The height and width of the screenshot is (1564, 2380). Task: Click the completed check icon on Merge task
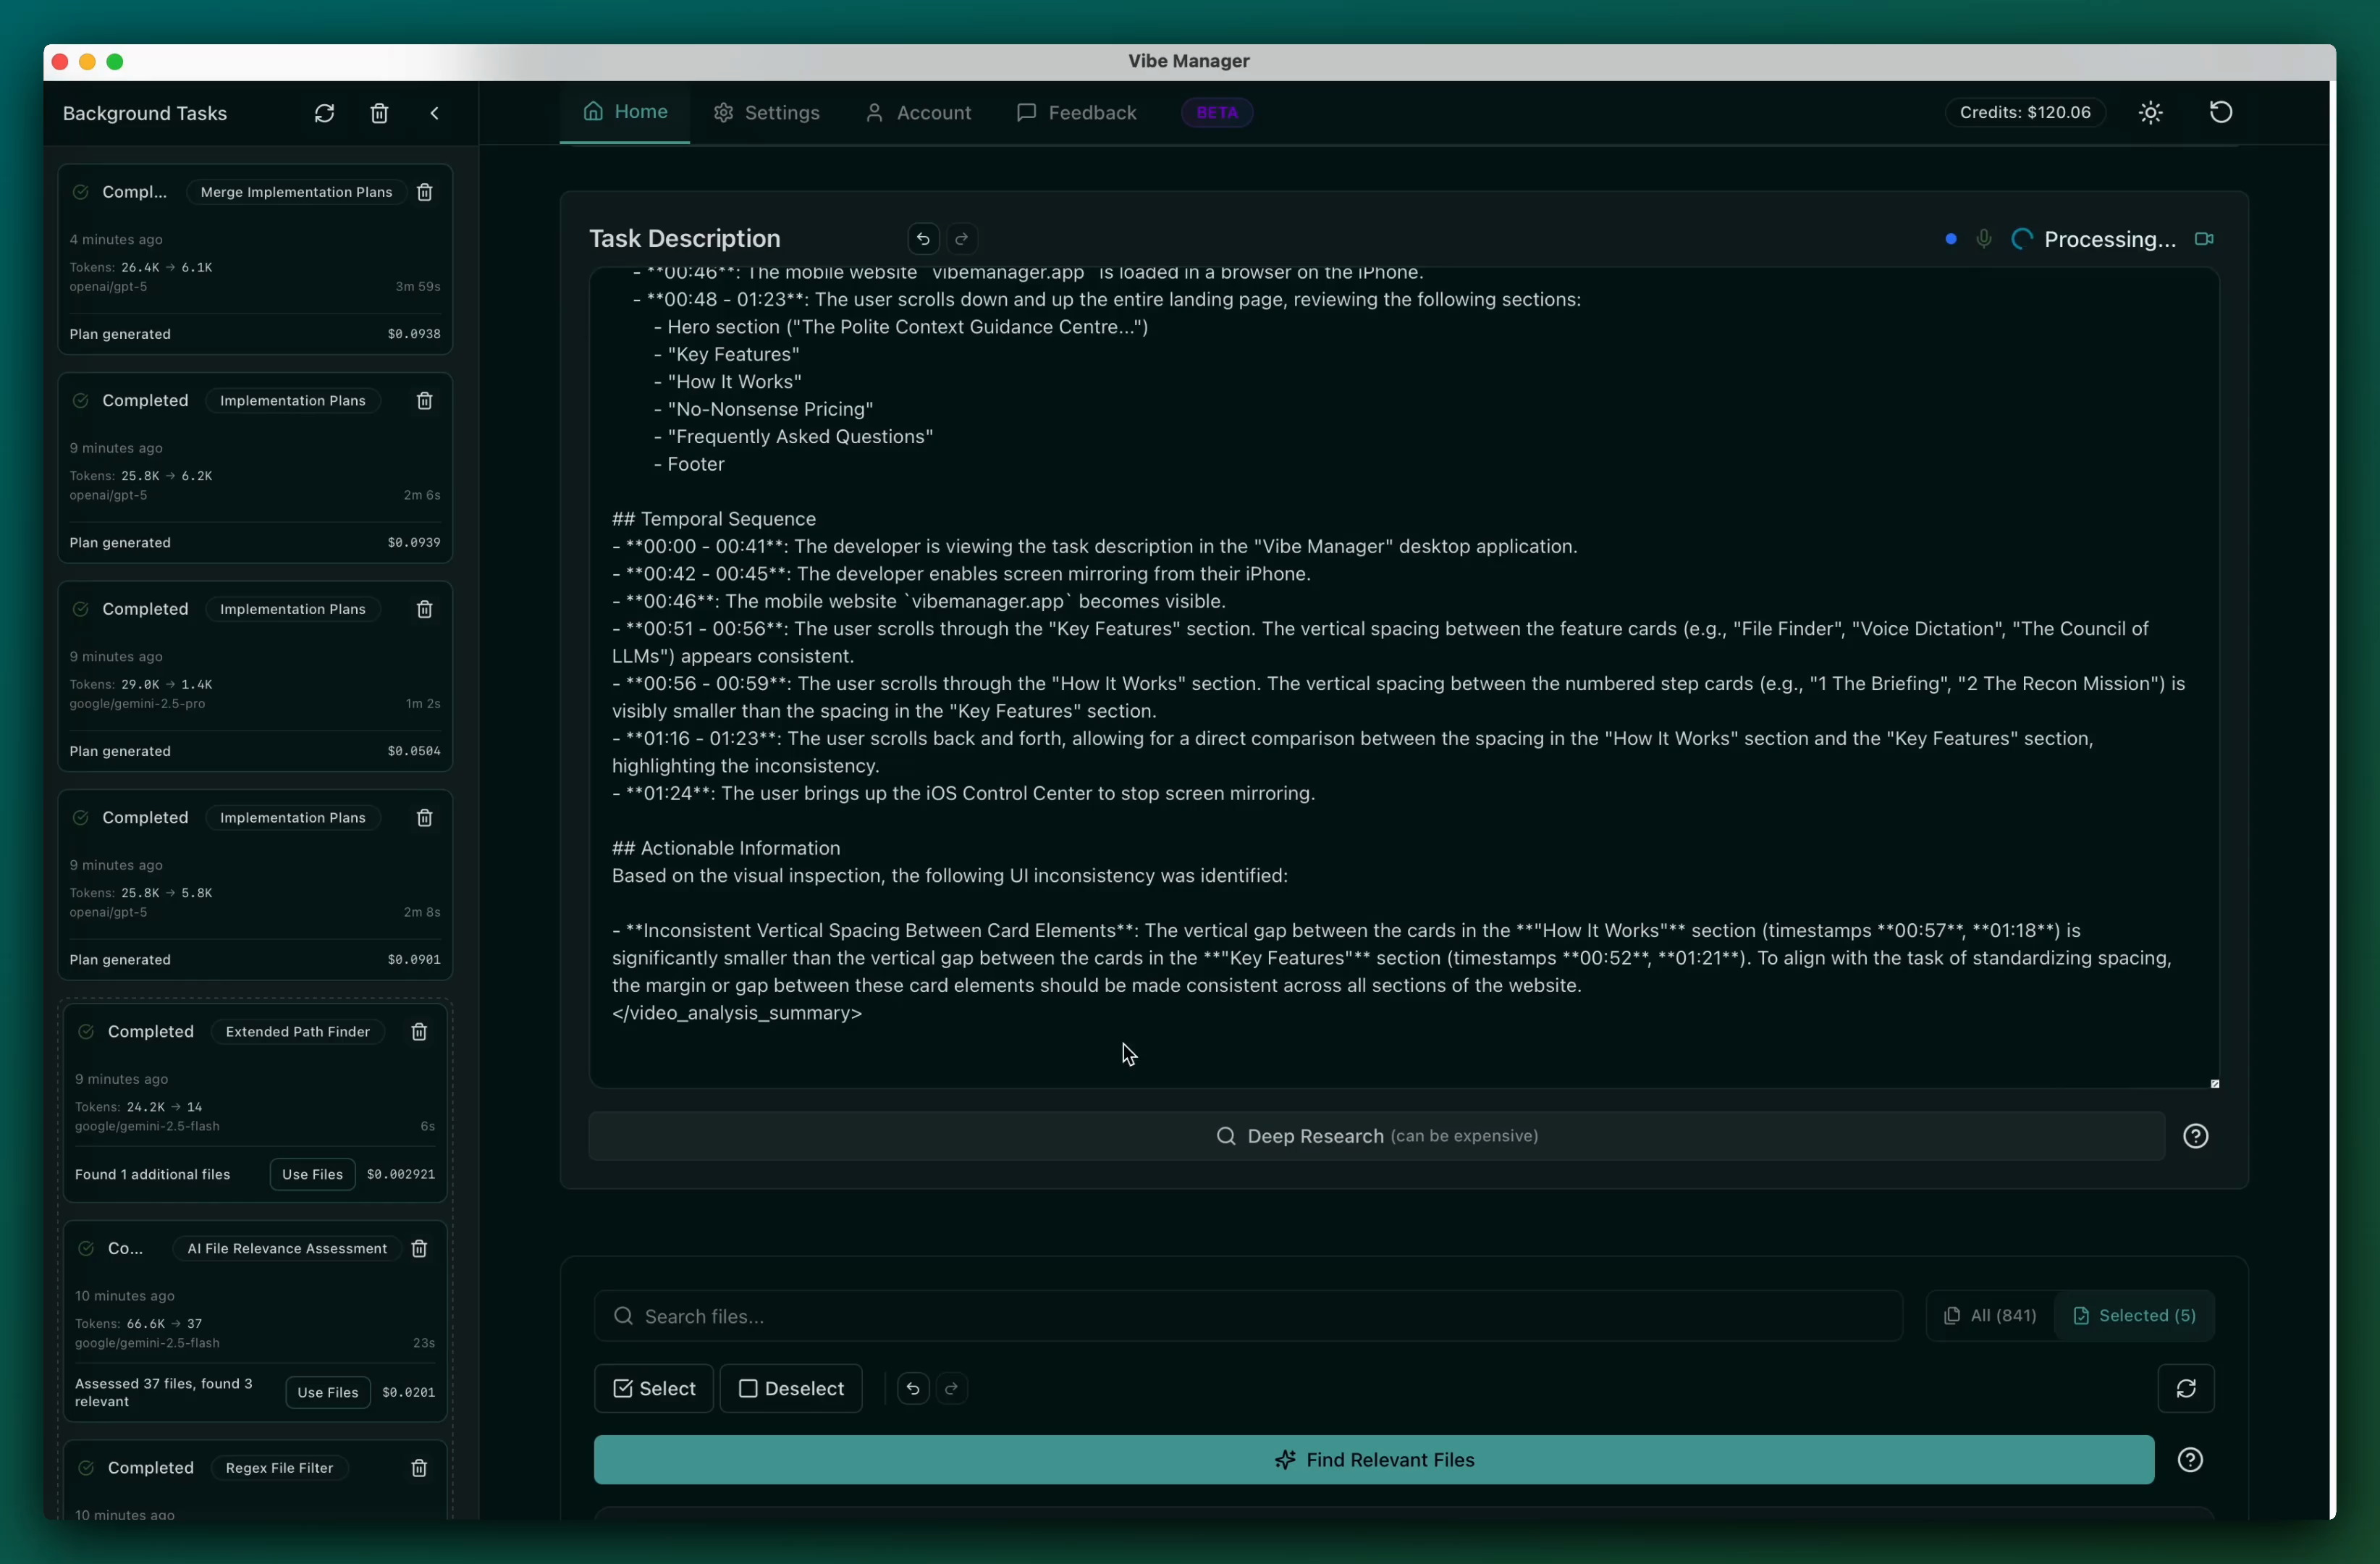pyautogui.click(x=81, y=192)
